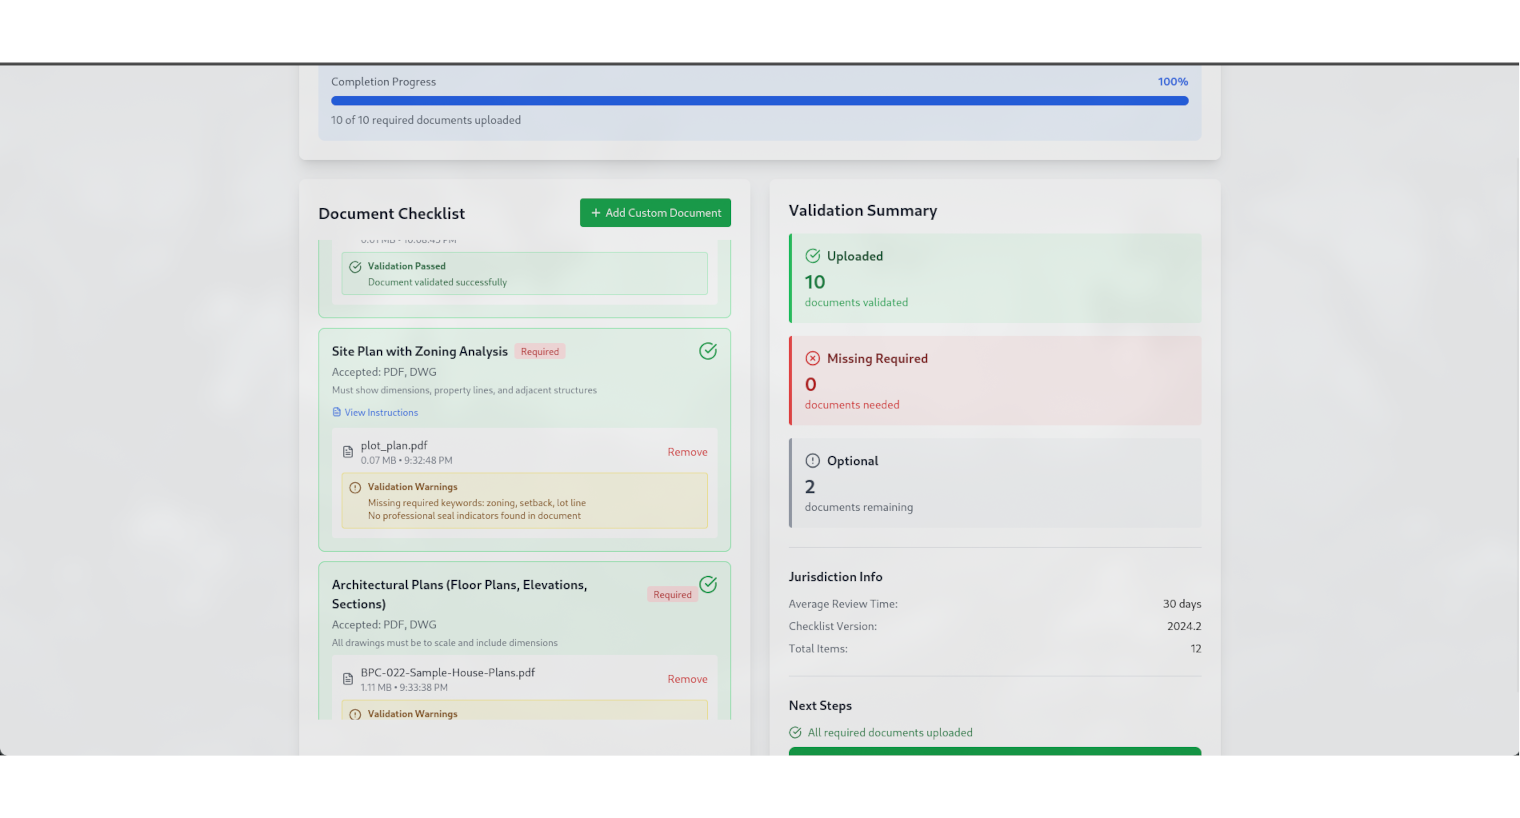Remove the plot_plan.pdf file
Viewport: 1520px width, 818px height.
coord(687,453)
